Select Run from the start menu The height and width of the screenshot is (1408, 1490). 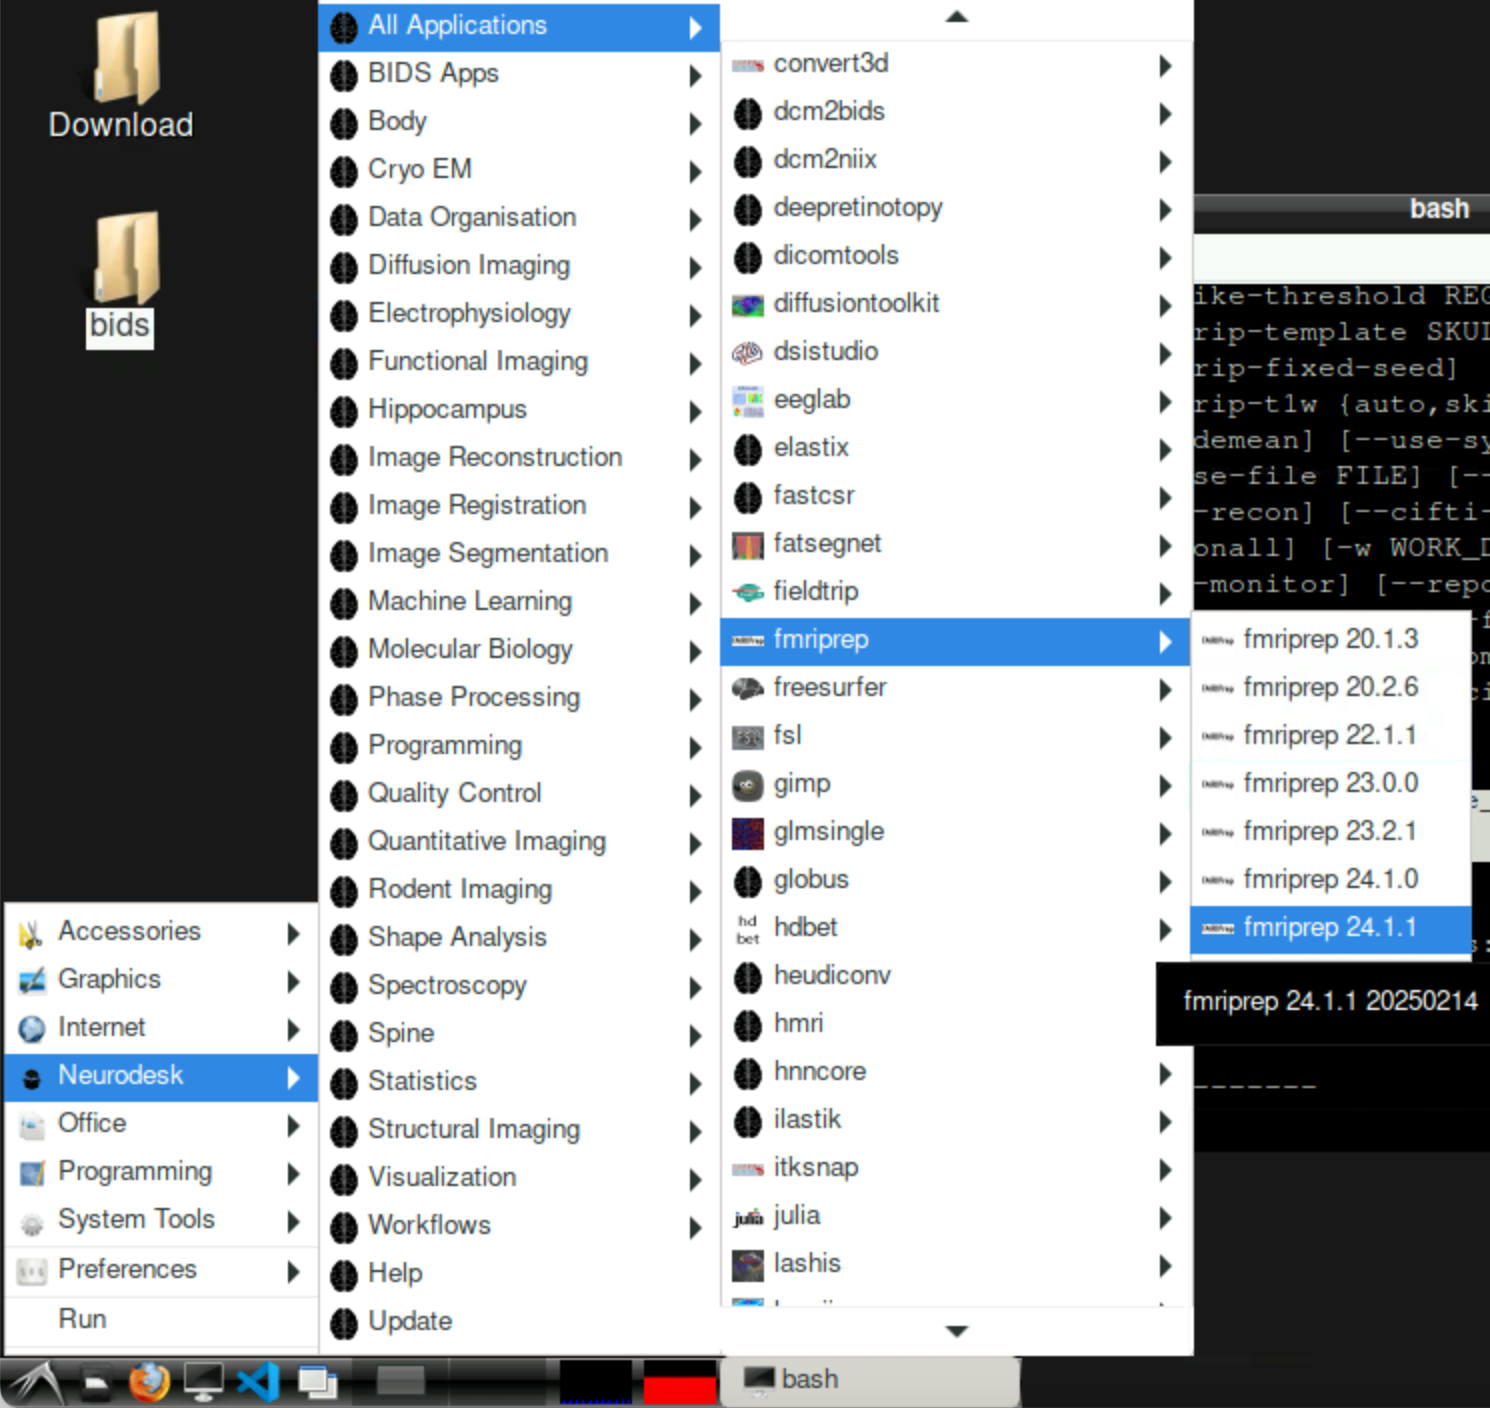[x=161, y=1320]
